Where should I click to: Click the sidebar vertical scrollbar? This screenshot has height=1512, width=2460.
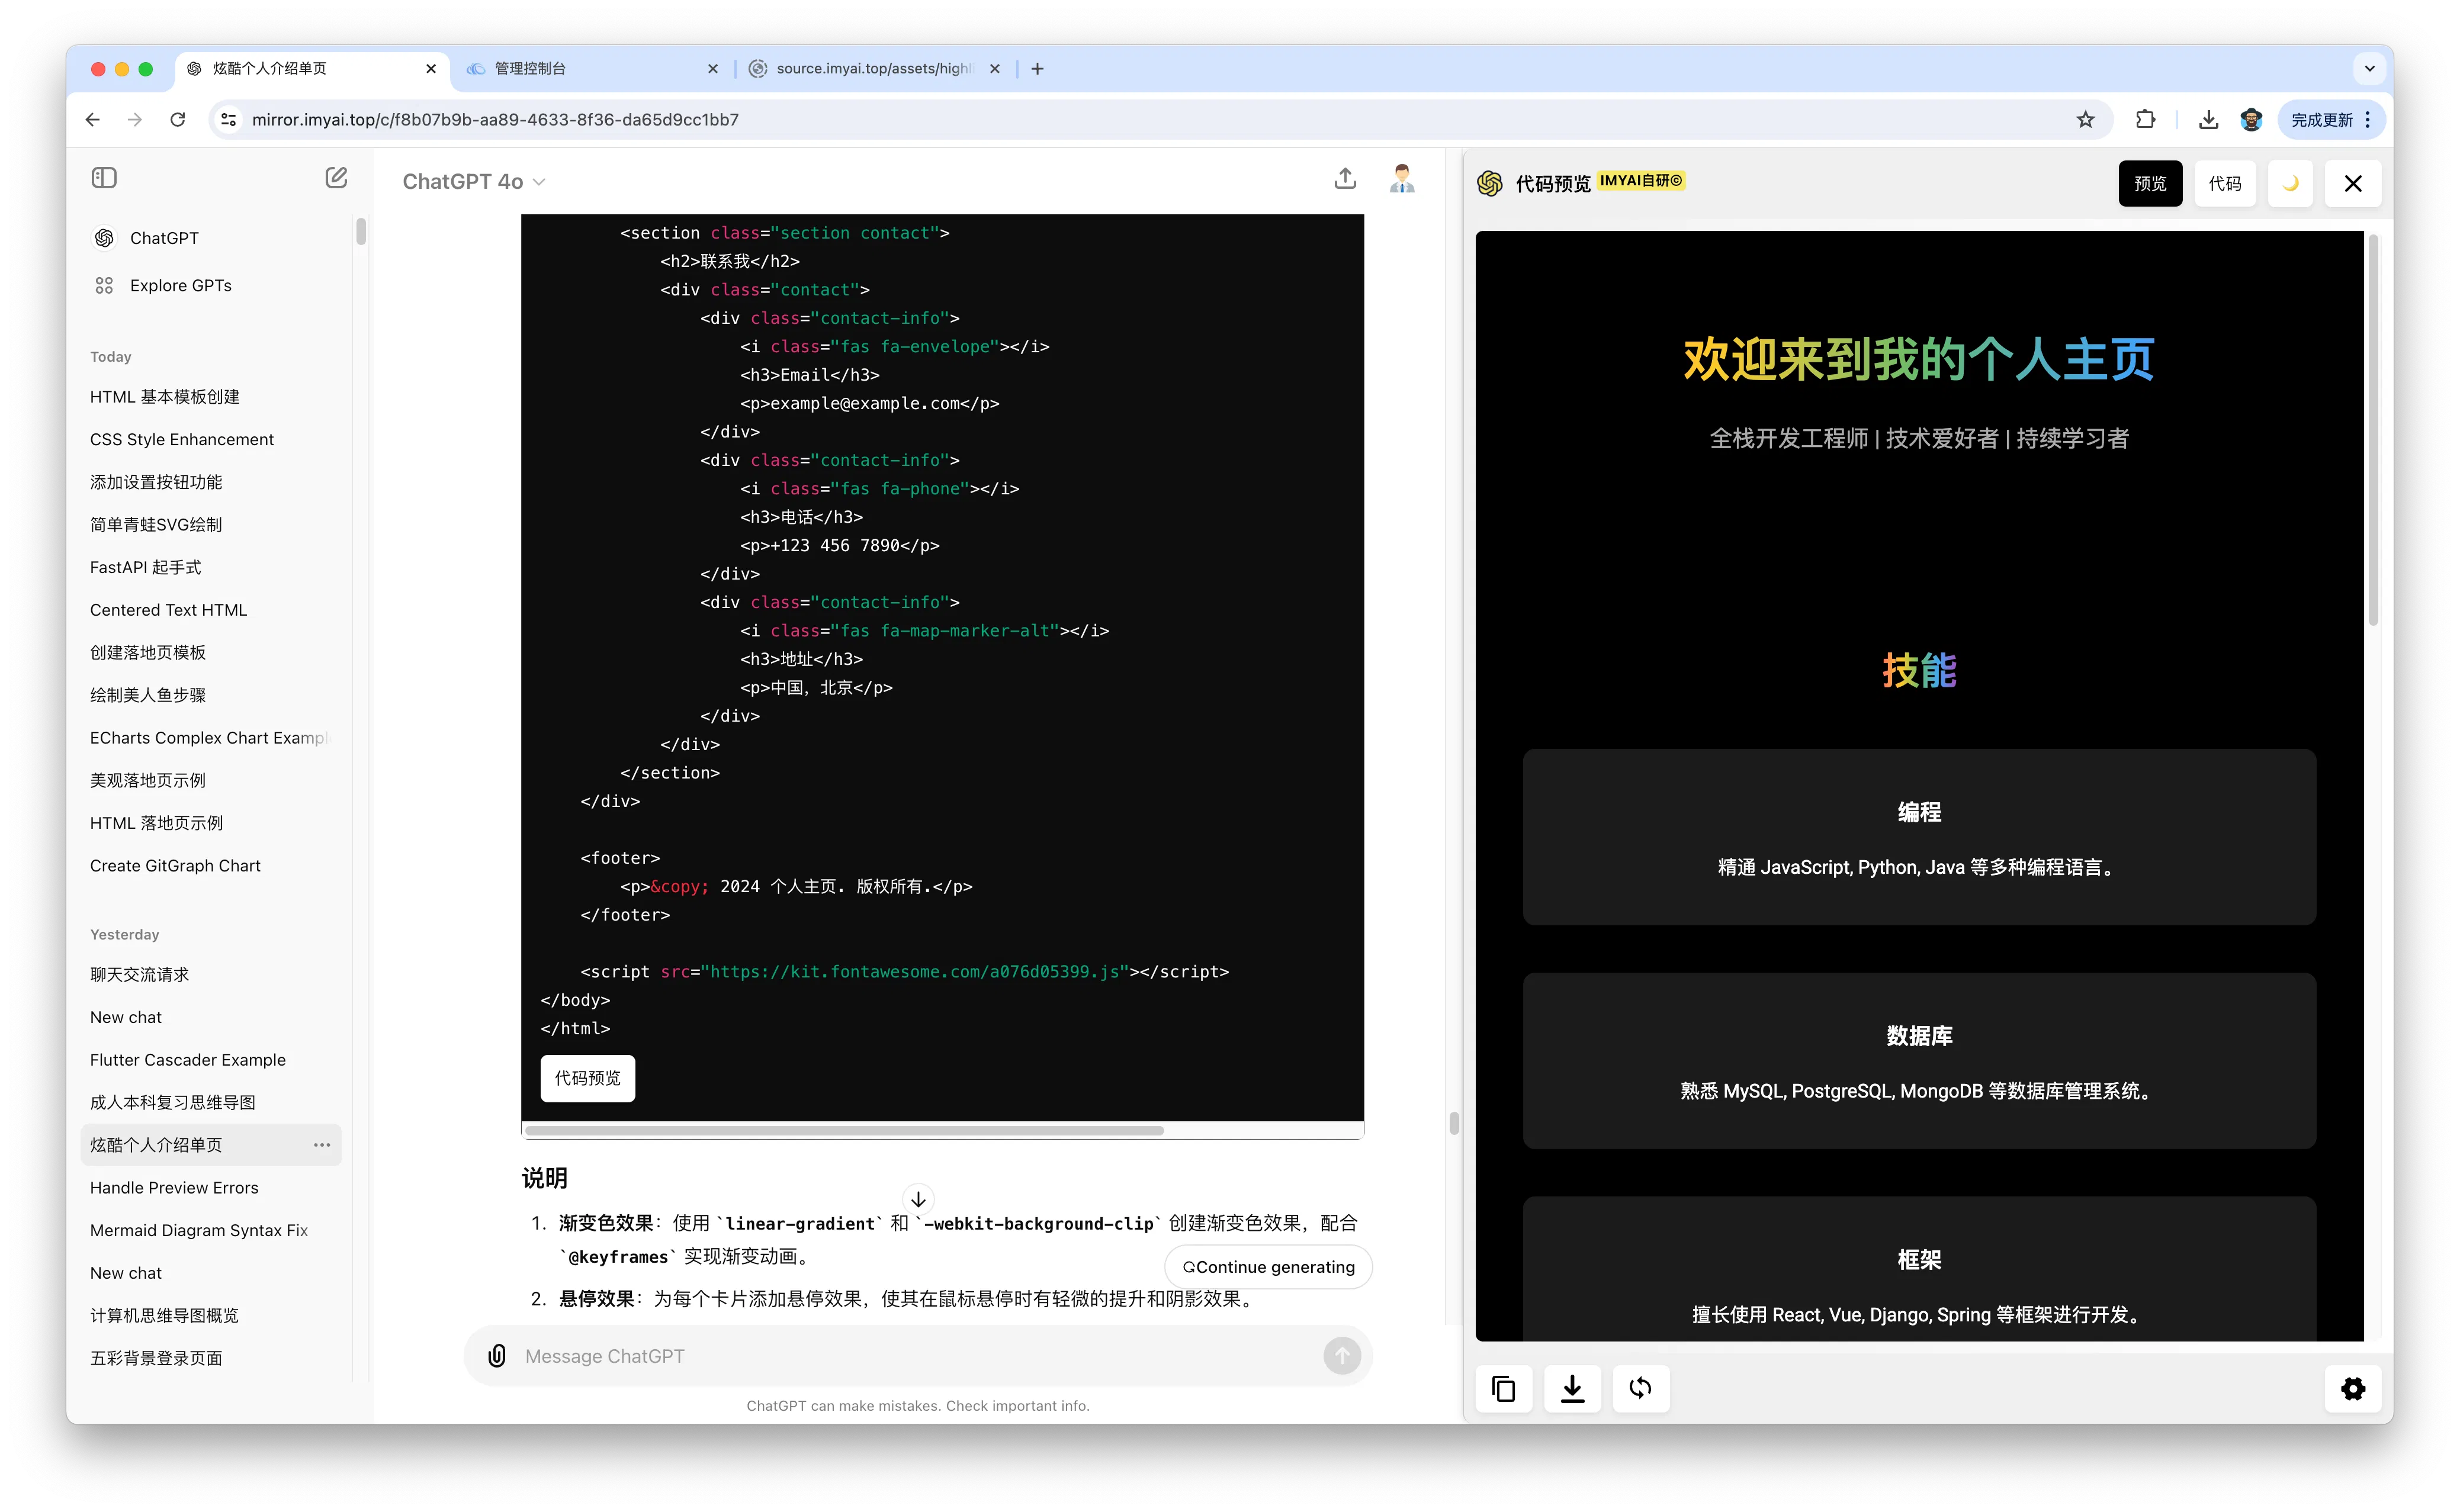pyautogui.click(x=361, y=231)
